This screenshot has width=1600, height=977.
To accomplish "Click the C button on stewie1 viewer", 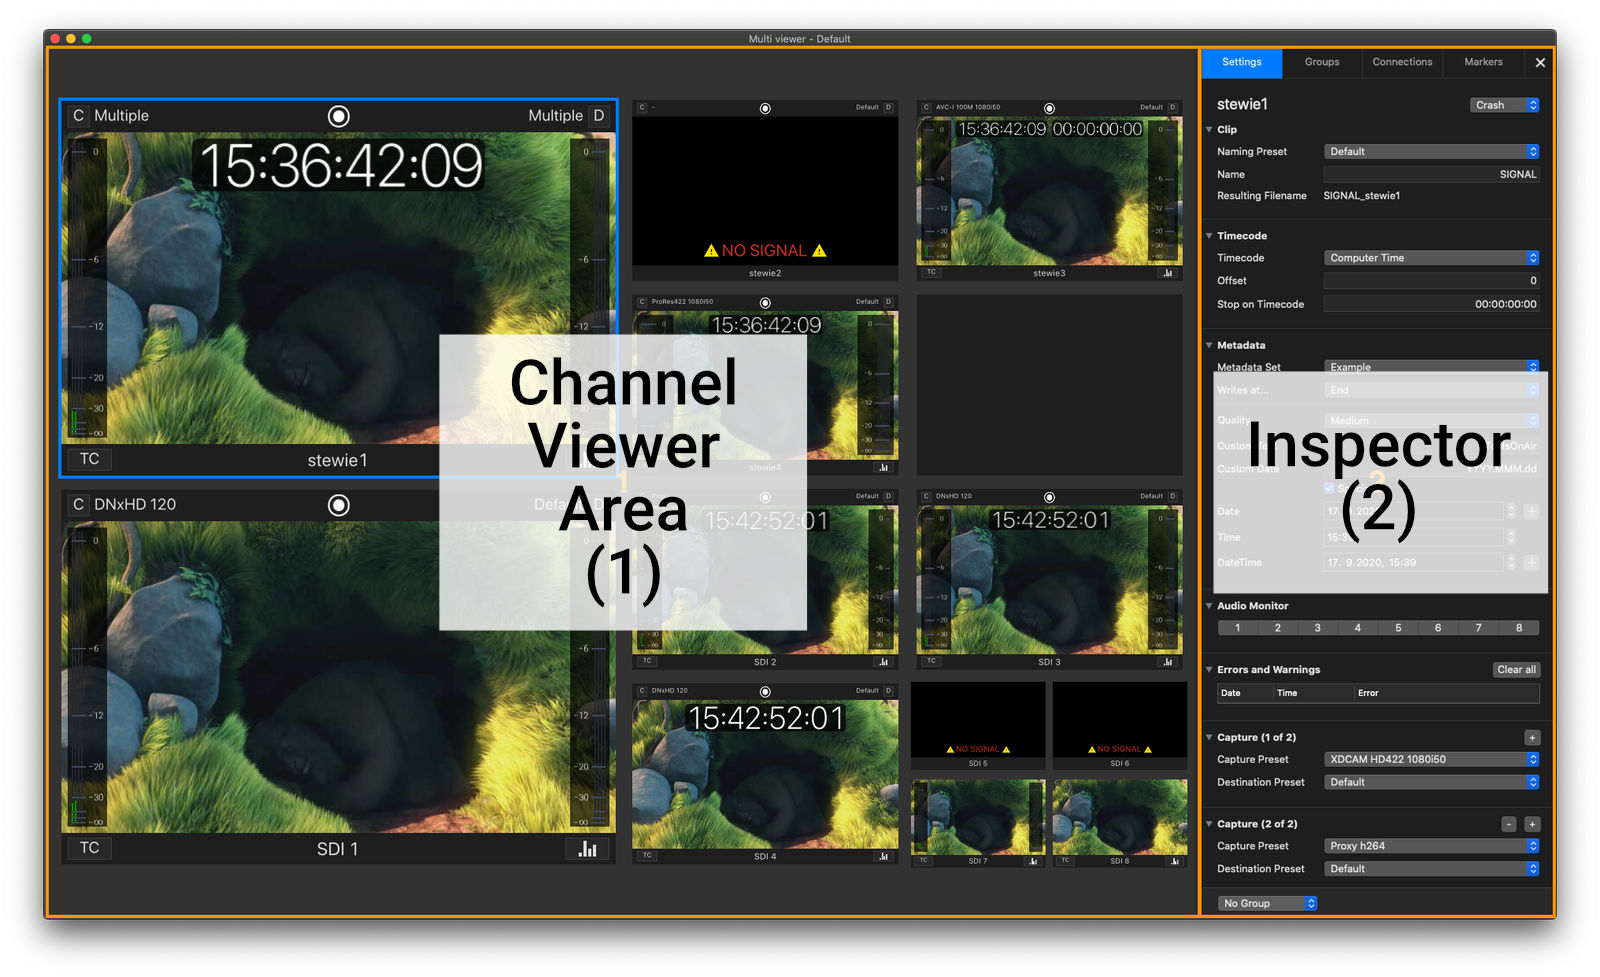I will point(78,116).
